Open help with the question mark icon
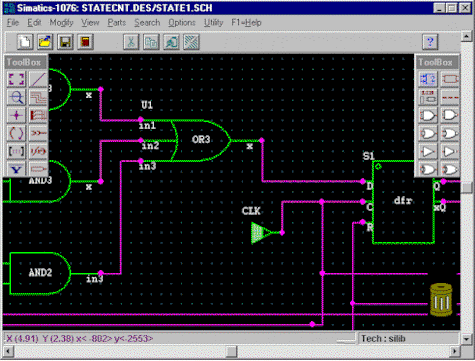This screenshot has width=475, height=361. 430,42
